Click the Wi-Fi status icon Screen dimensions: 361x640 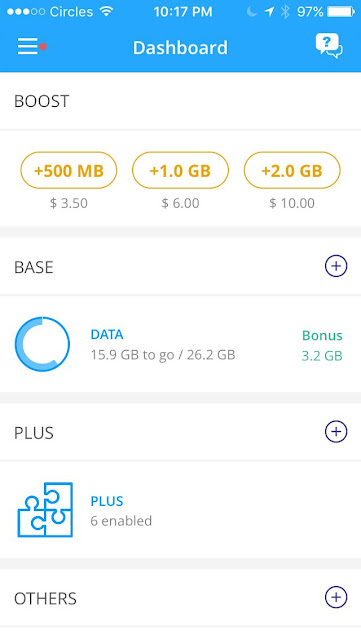(x=107, y=11)
